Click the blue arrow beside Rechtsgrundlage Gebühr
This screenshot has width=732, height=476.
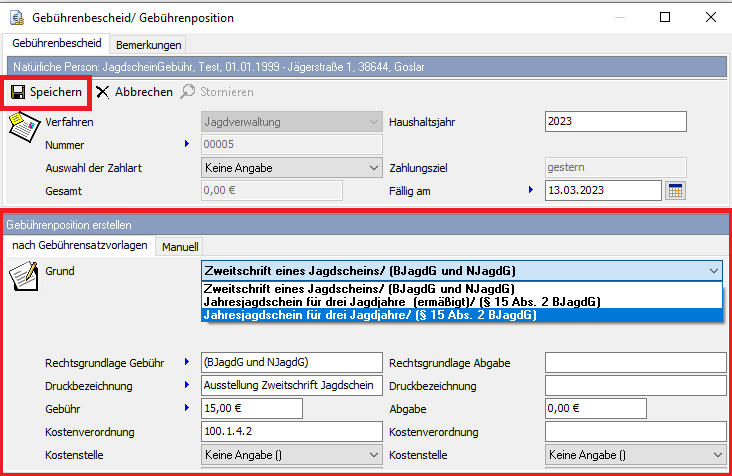tap(186, 362)
